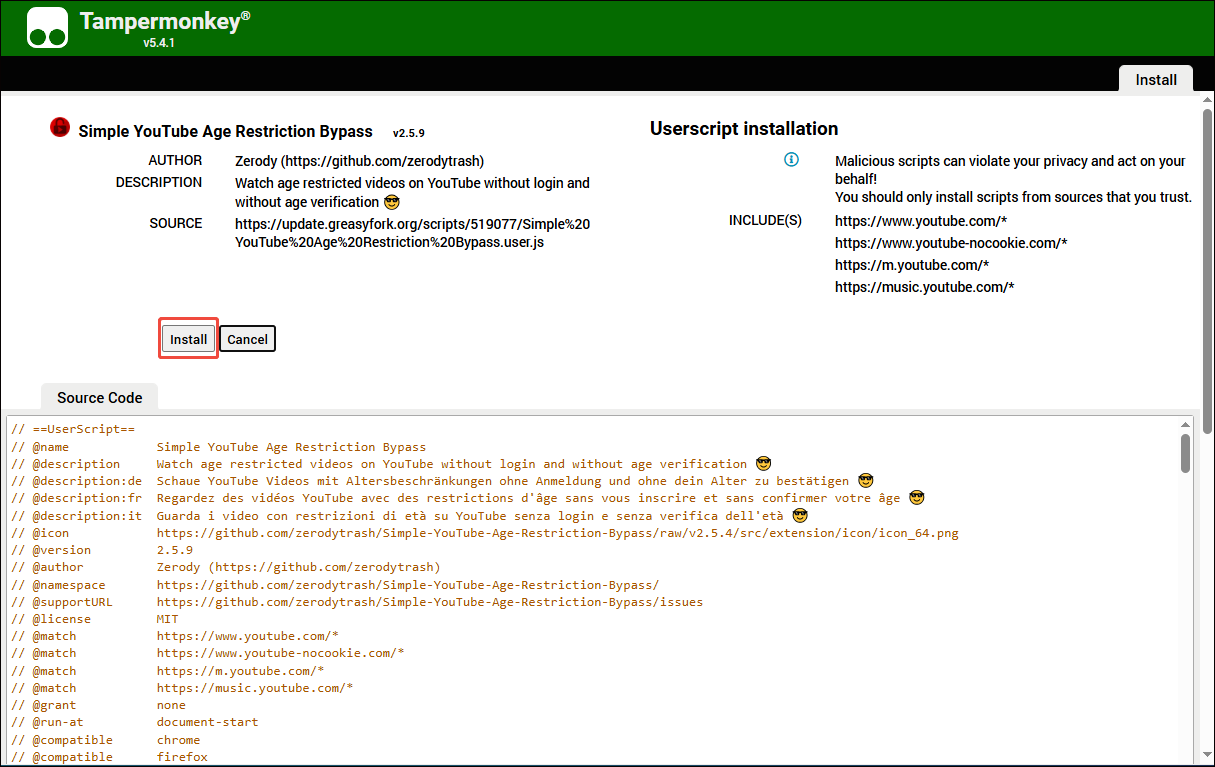Screen dimensions: 1215x767
Task: Click the script version v2.5.9
Action: tap(409, 132)
